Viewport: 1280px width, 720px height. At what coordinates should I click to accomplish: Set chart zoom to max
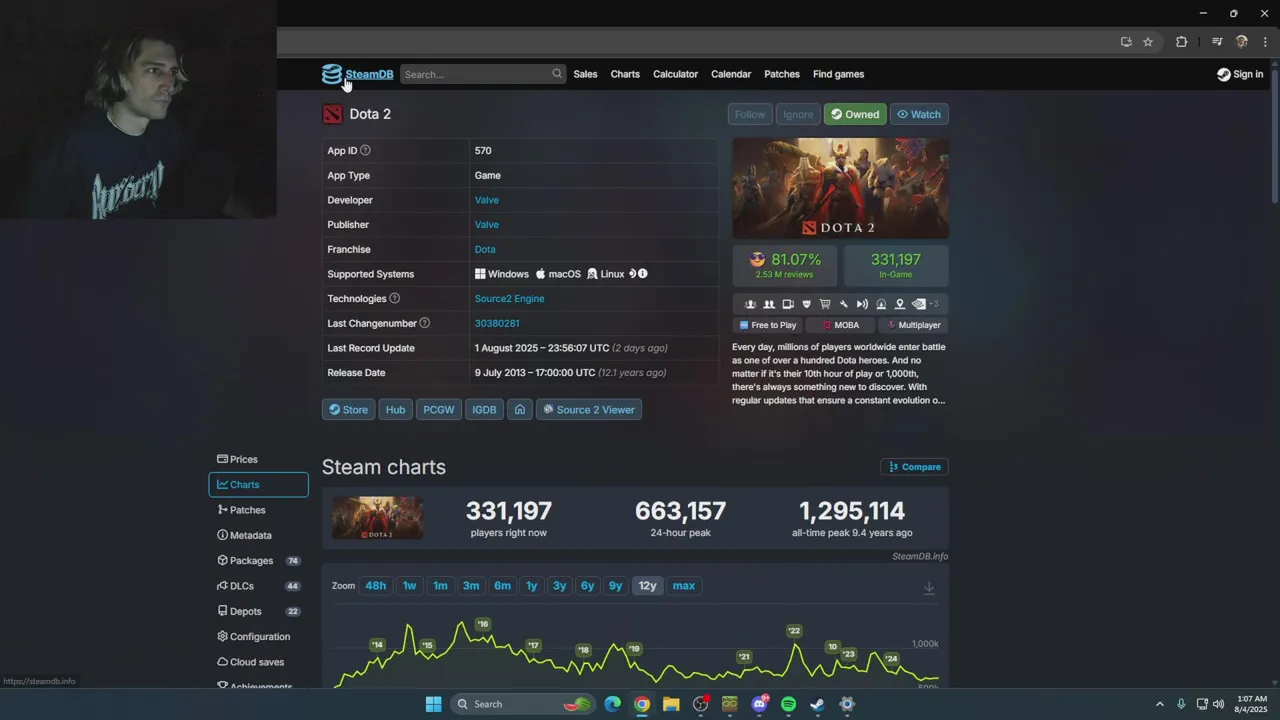click(x=684, y=586)
